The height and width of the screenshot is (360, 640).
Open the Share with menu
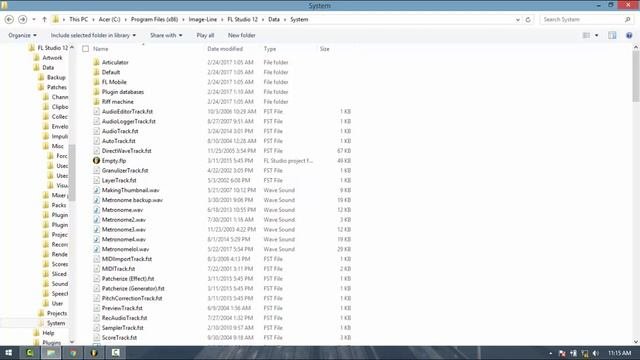(166, 35)
